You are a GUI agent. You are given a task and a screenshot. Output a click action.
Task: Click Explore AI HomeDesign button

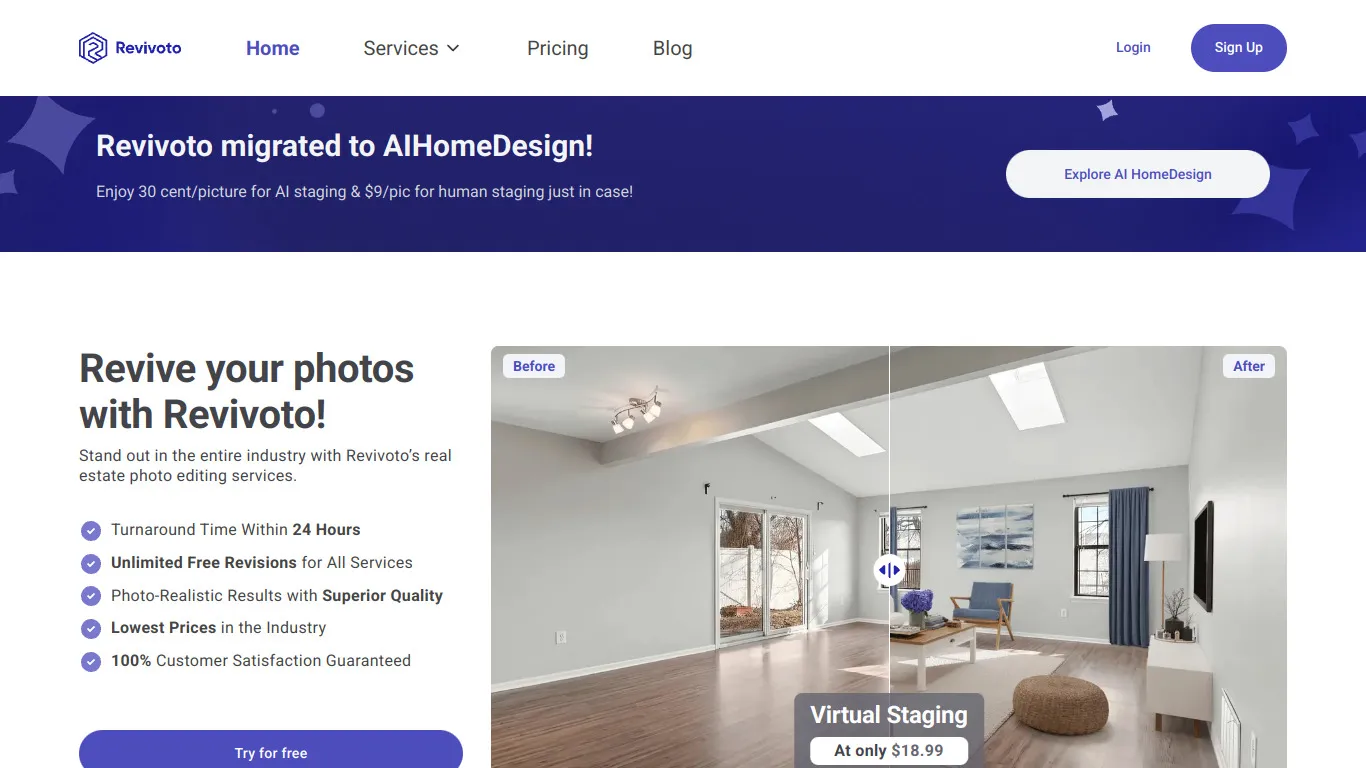coord(1138,174)
